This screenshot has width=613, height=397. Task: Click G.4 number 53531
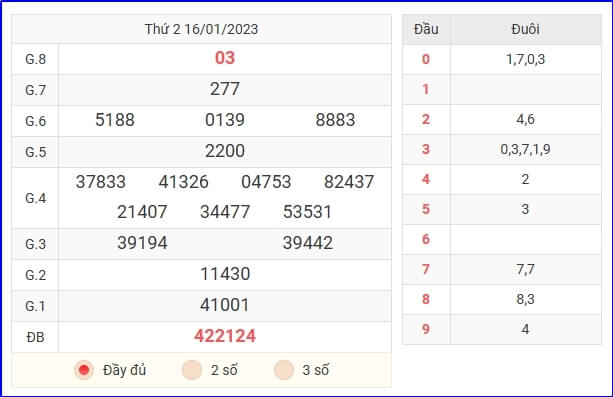point(307,212)
